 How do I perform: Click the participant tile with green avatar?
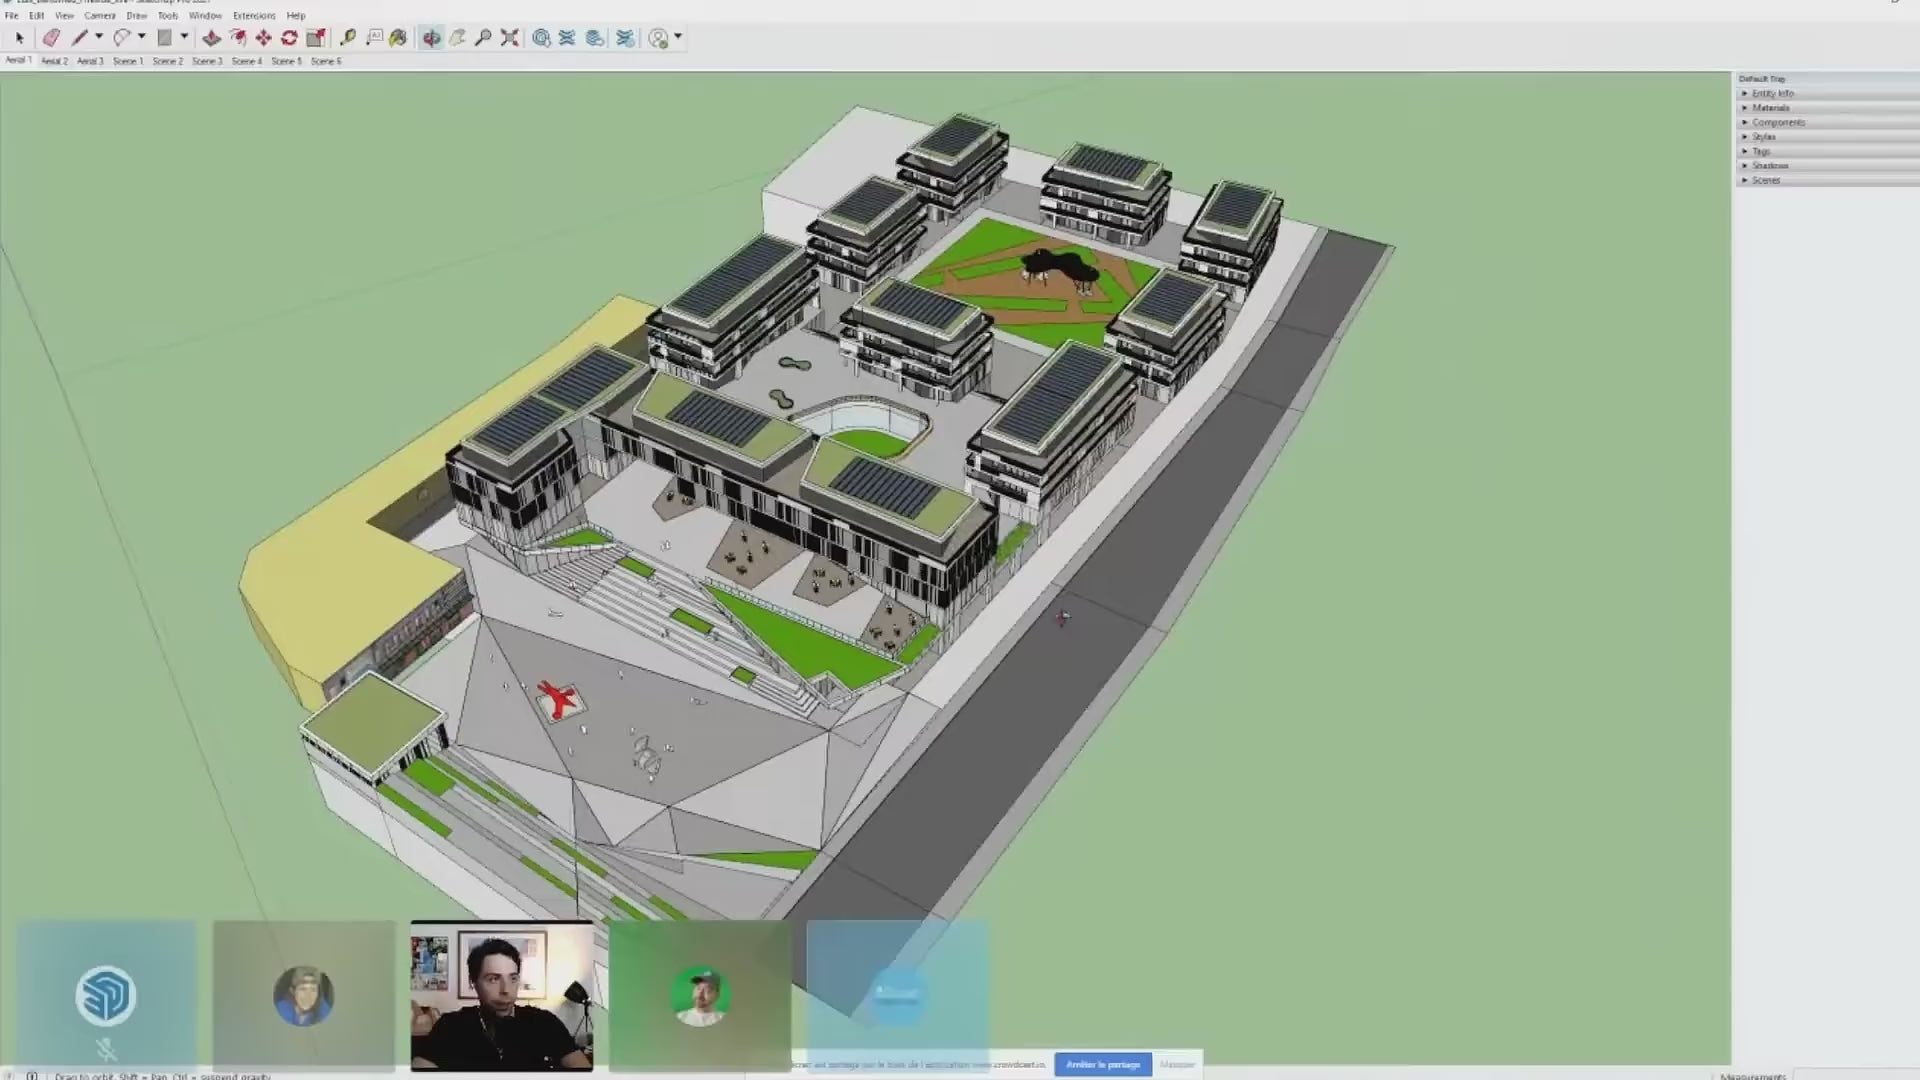coord(700,995)
